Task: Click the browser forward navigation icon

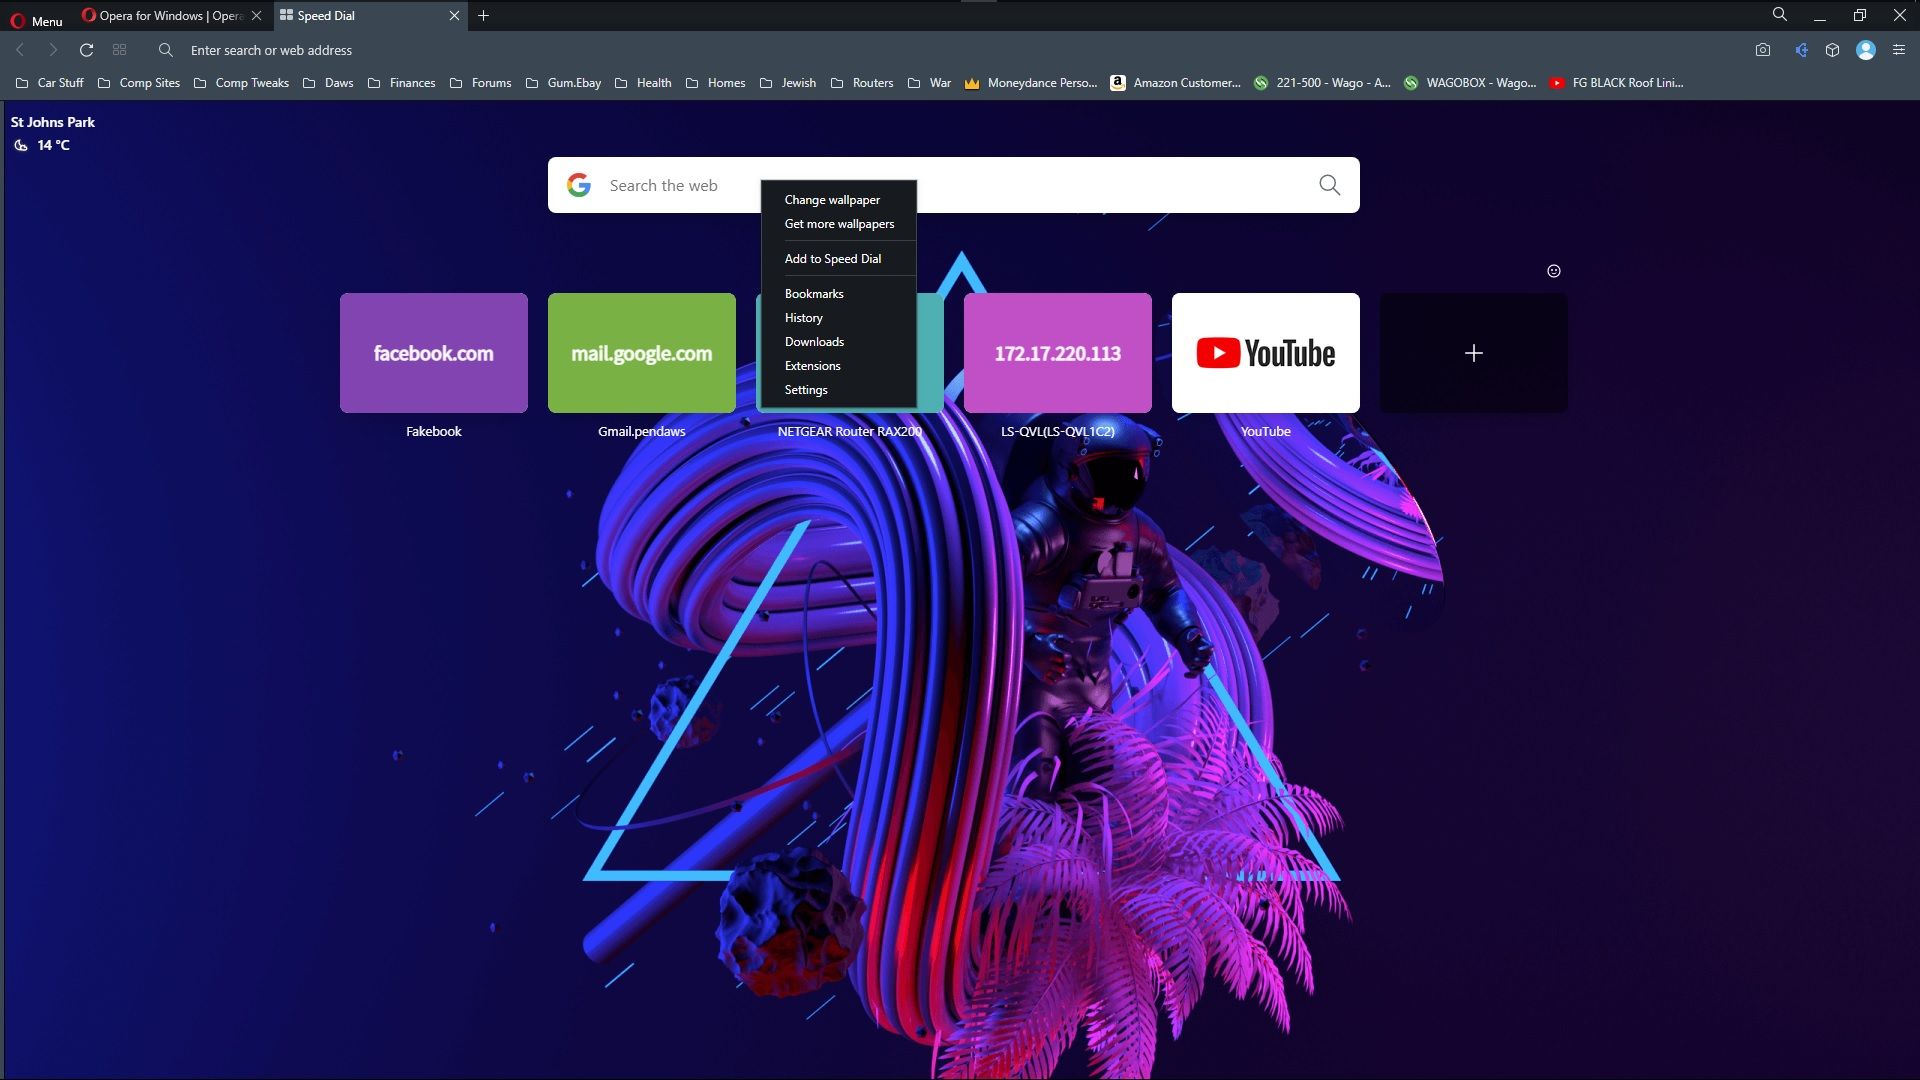Action: (53, 50)
